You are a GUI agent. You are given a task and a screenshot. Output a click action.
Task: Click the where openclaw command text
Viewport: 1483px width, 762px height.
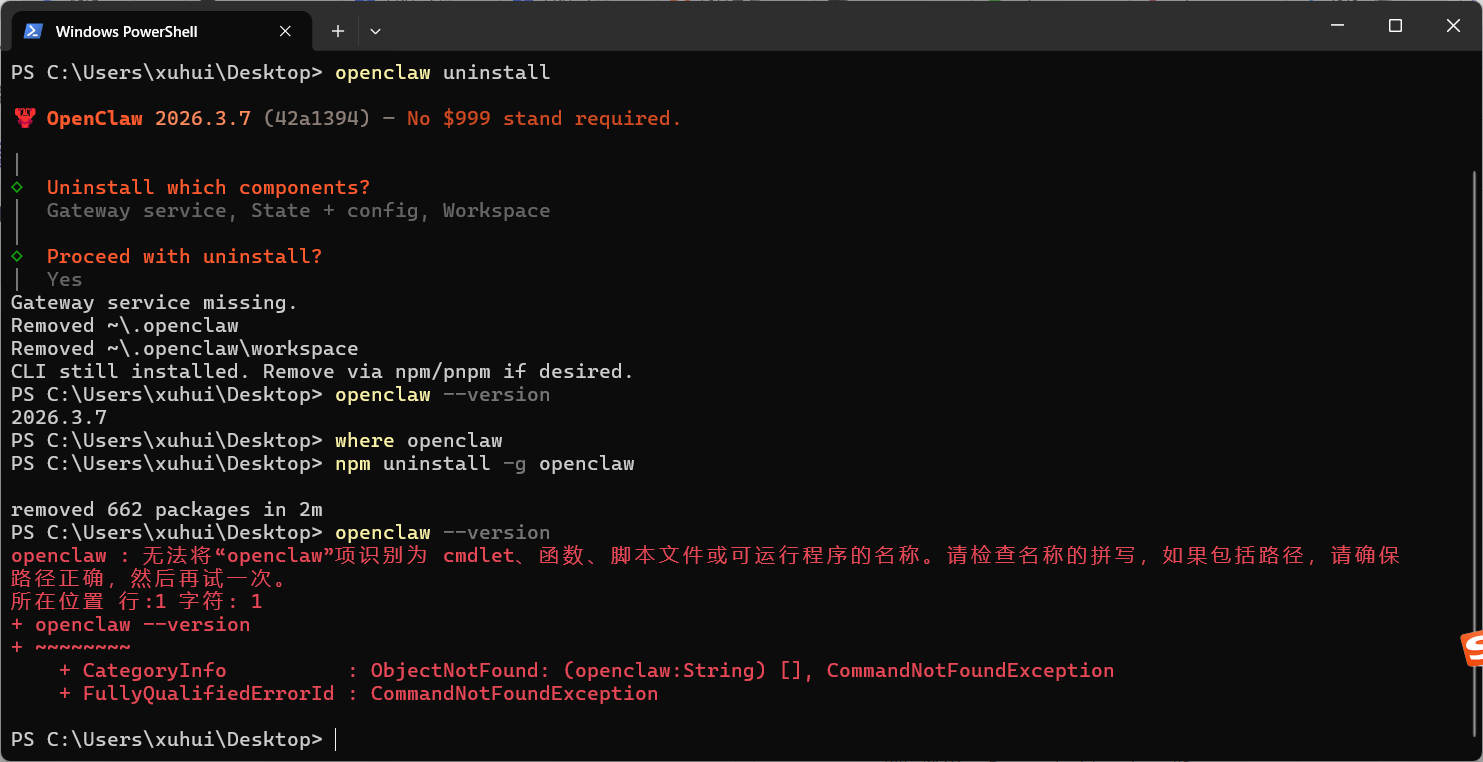tap(418, 441)
